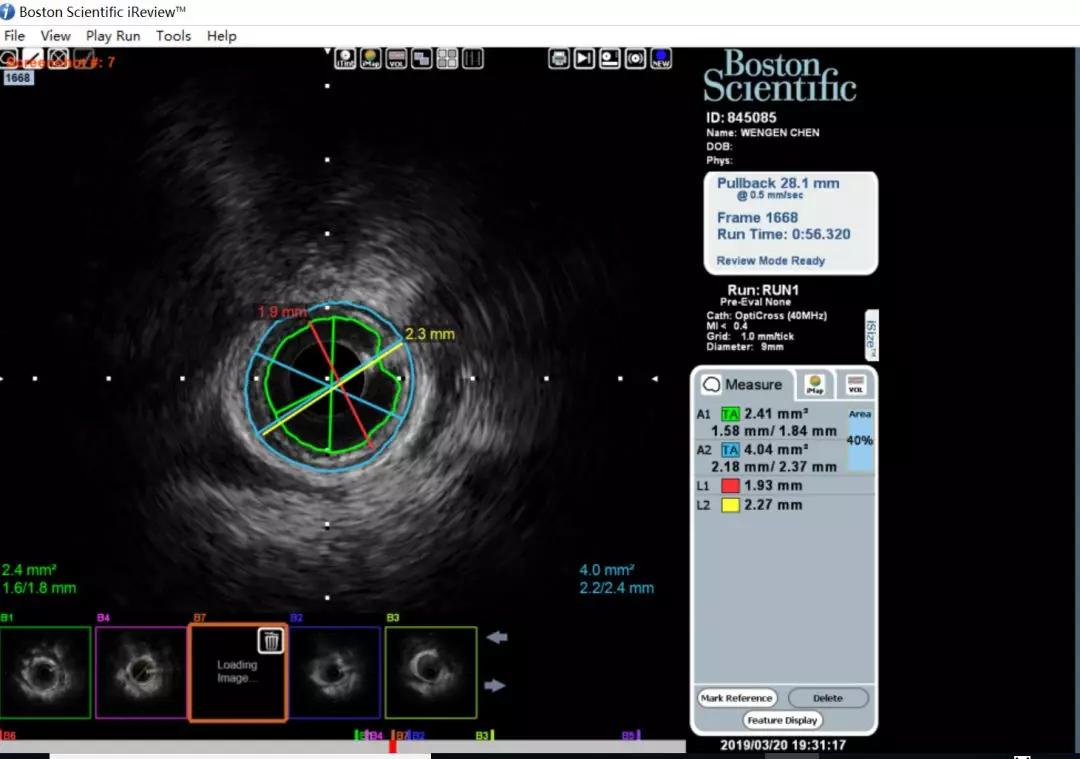
Task: Select bookmark thumbnail B3
Action: [431, 672]
